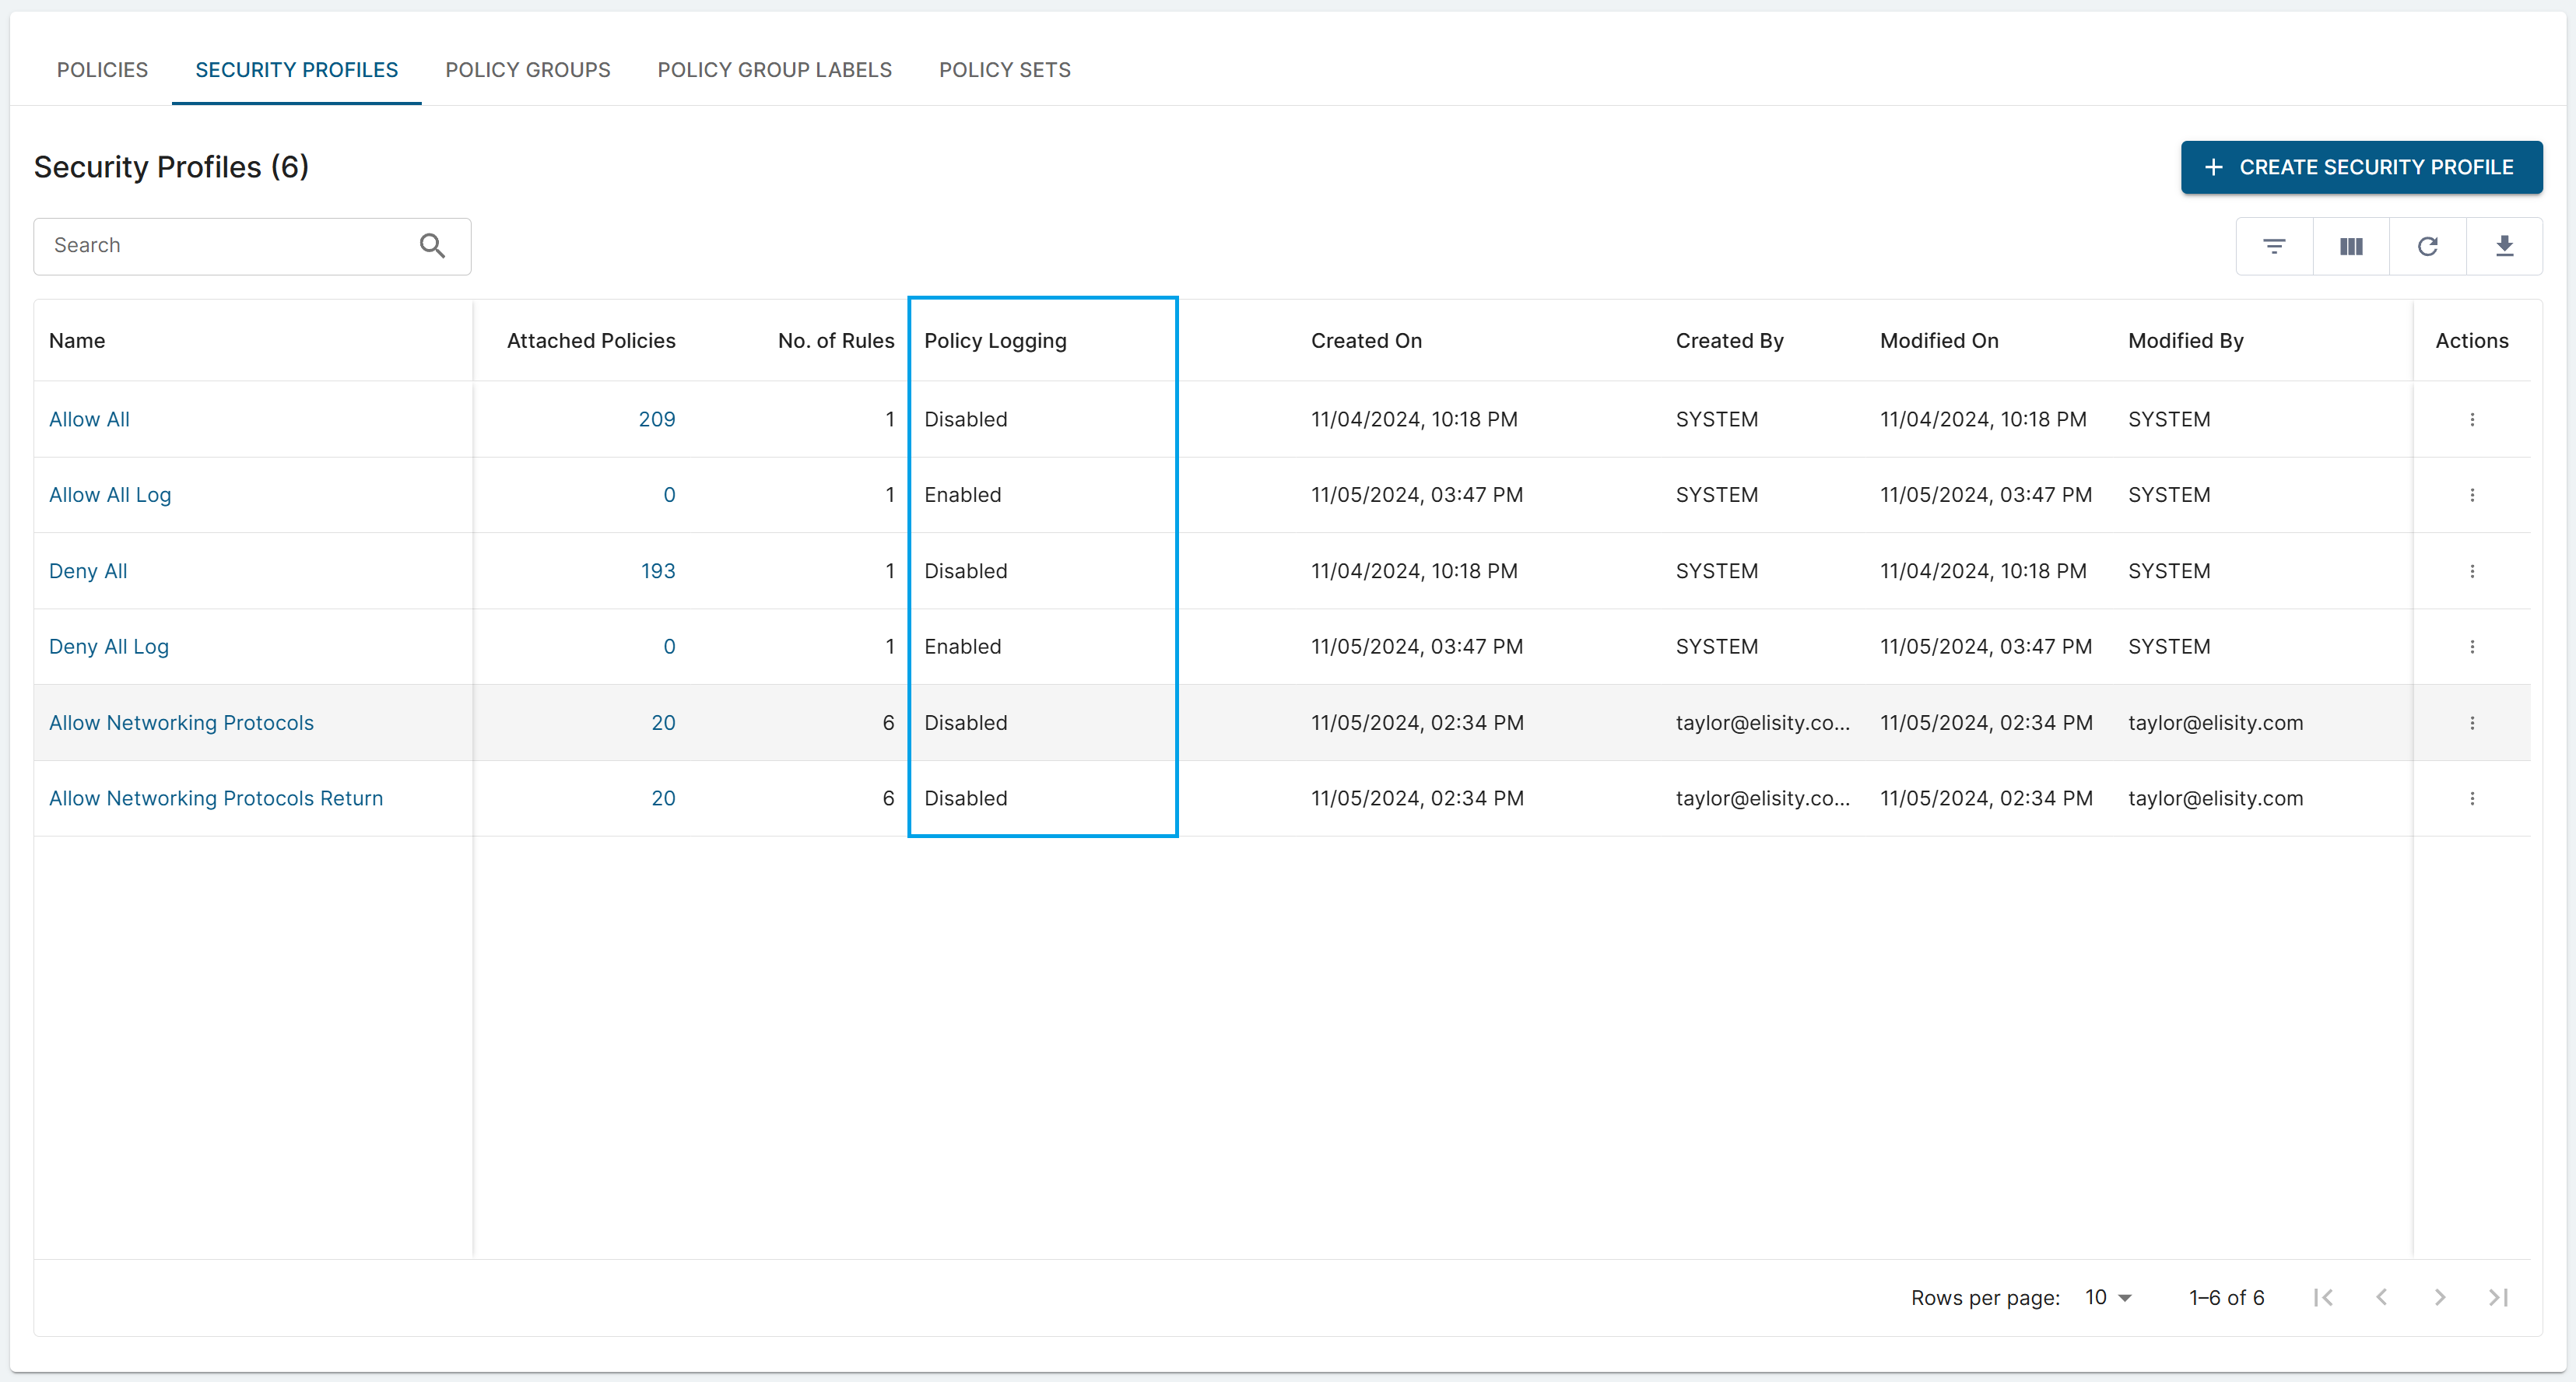The width and height of the screenshot is (2576, 1382).
Task: Expand rows per page dropdown
Action: 2109,1297
